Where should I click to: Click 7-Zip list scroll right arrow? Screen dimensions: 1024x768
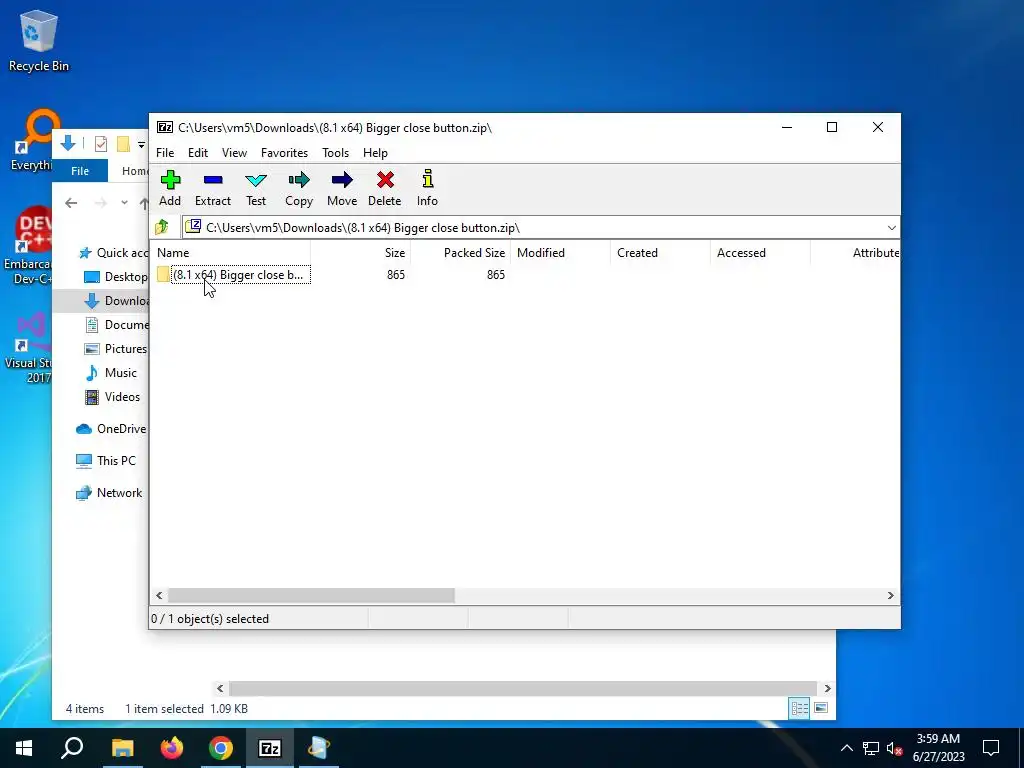click(891, 596)
